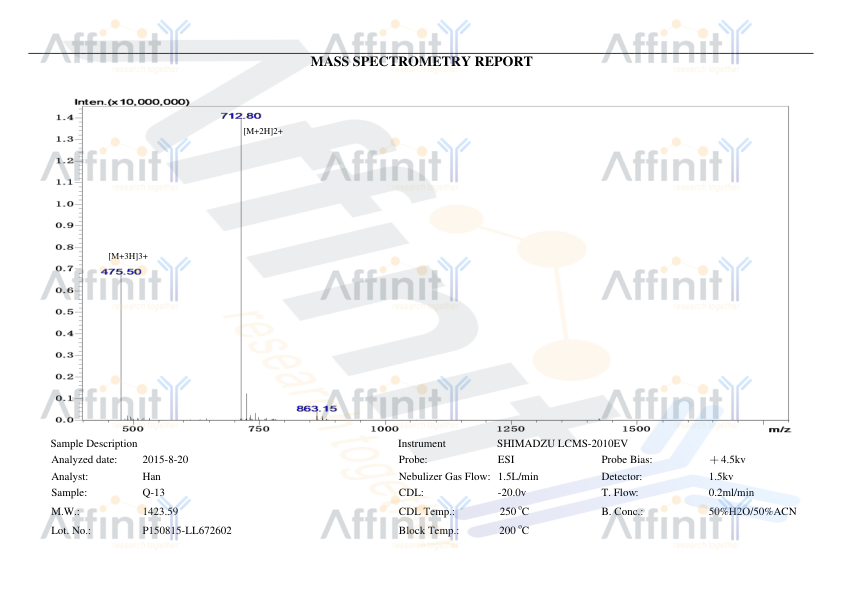Click the 750 tick on the m/z axis
The image size is (842, 596).
coord(259,428)
